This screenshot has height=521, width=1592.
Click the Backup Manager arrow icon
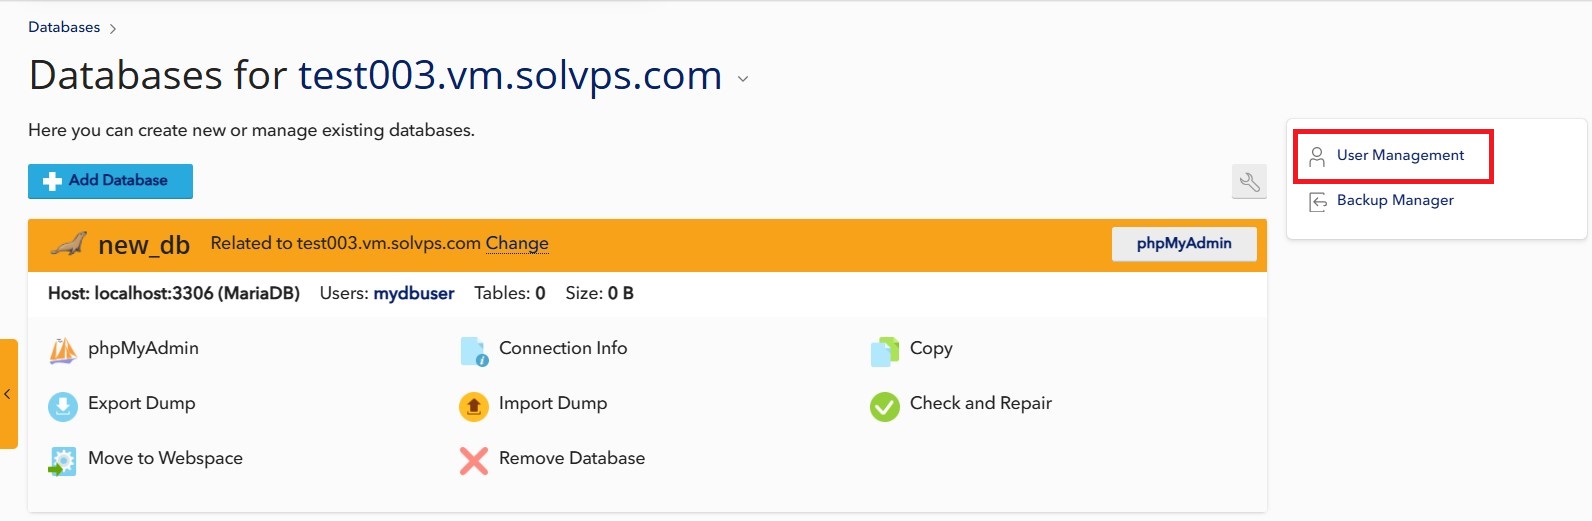1318,201
